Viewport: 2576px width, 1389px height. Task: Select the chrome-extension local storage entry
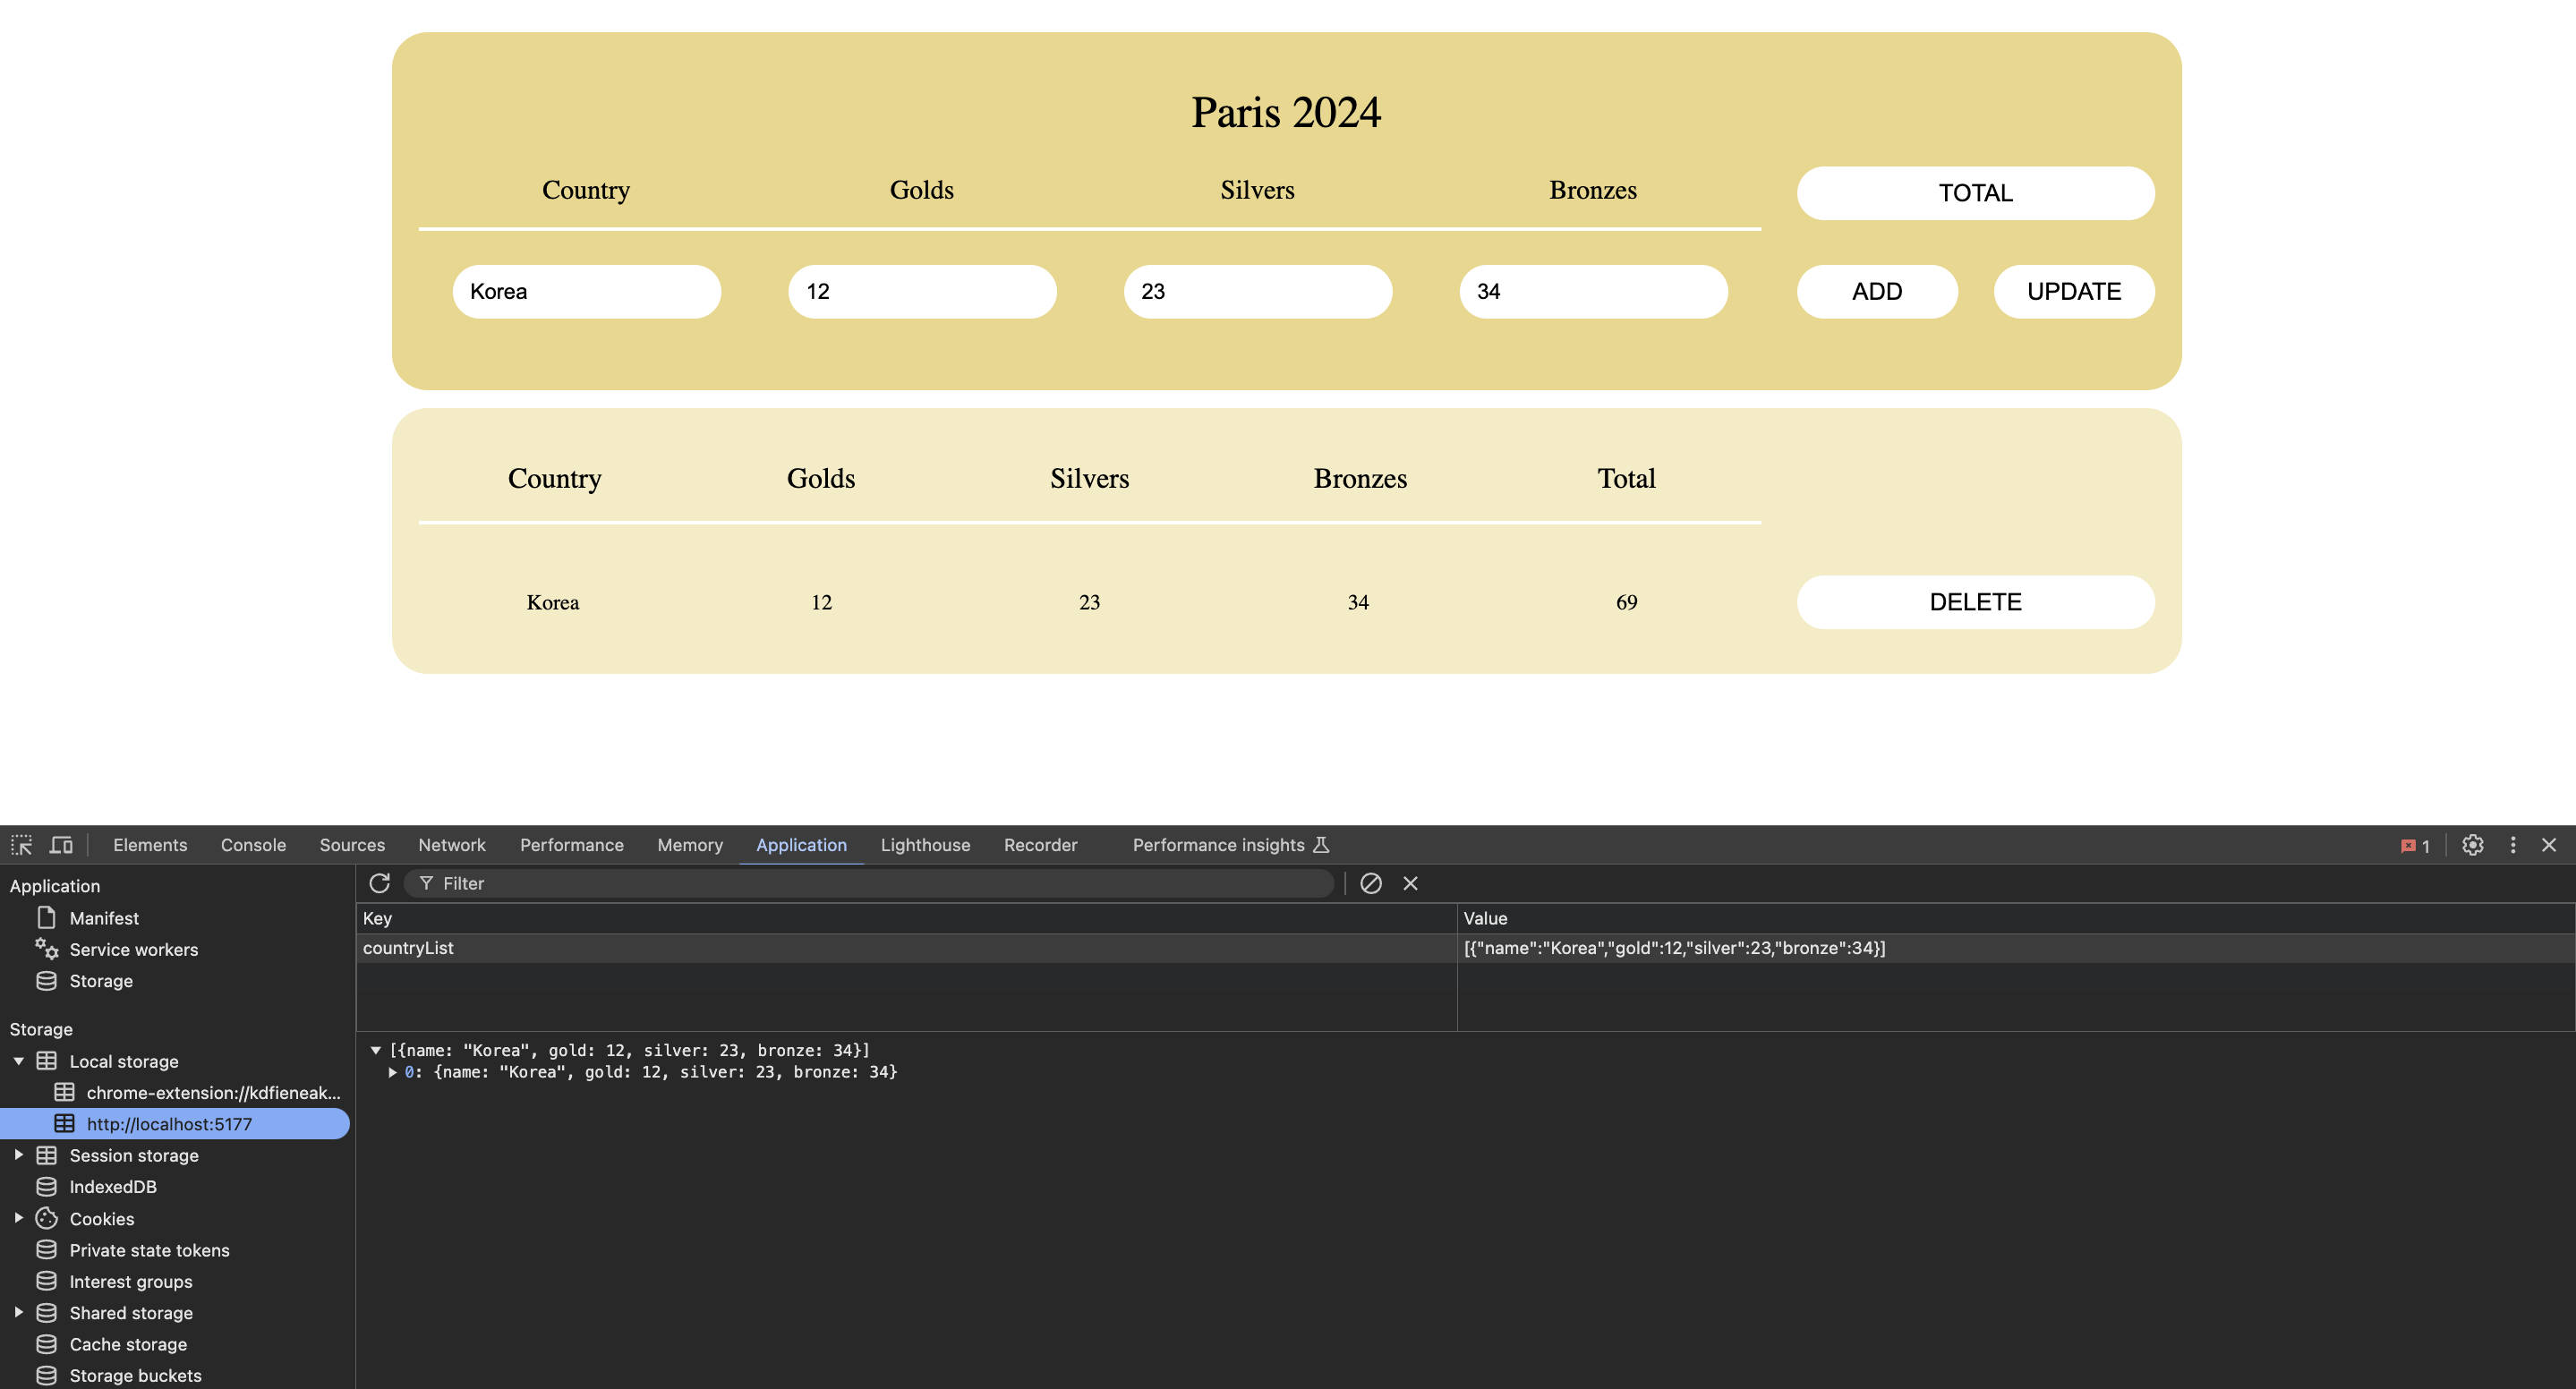[x=212, y=1093]
